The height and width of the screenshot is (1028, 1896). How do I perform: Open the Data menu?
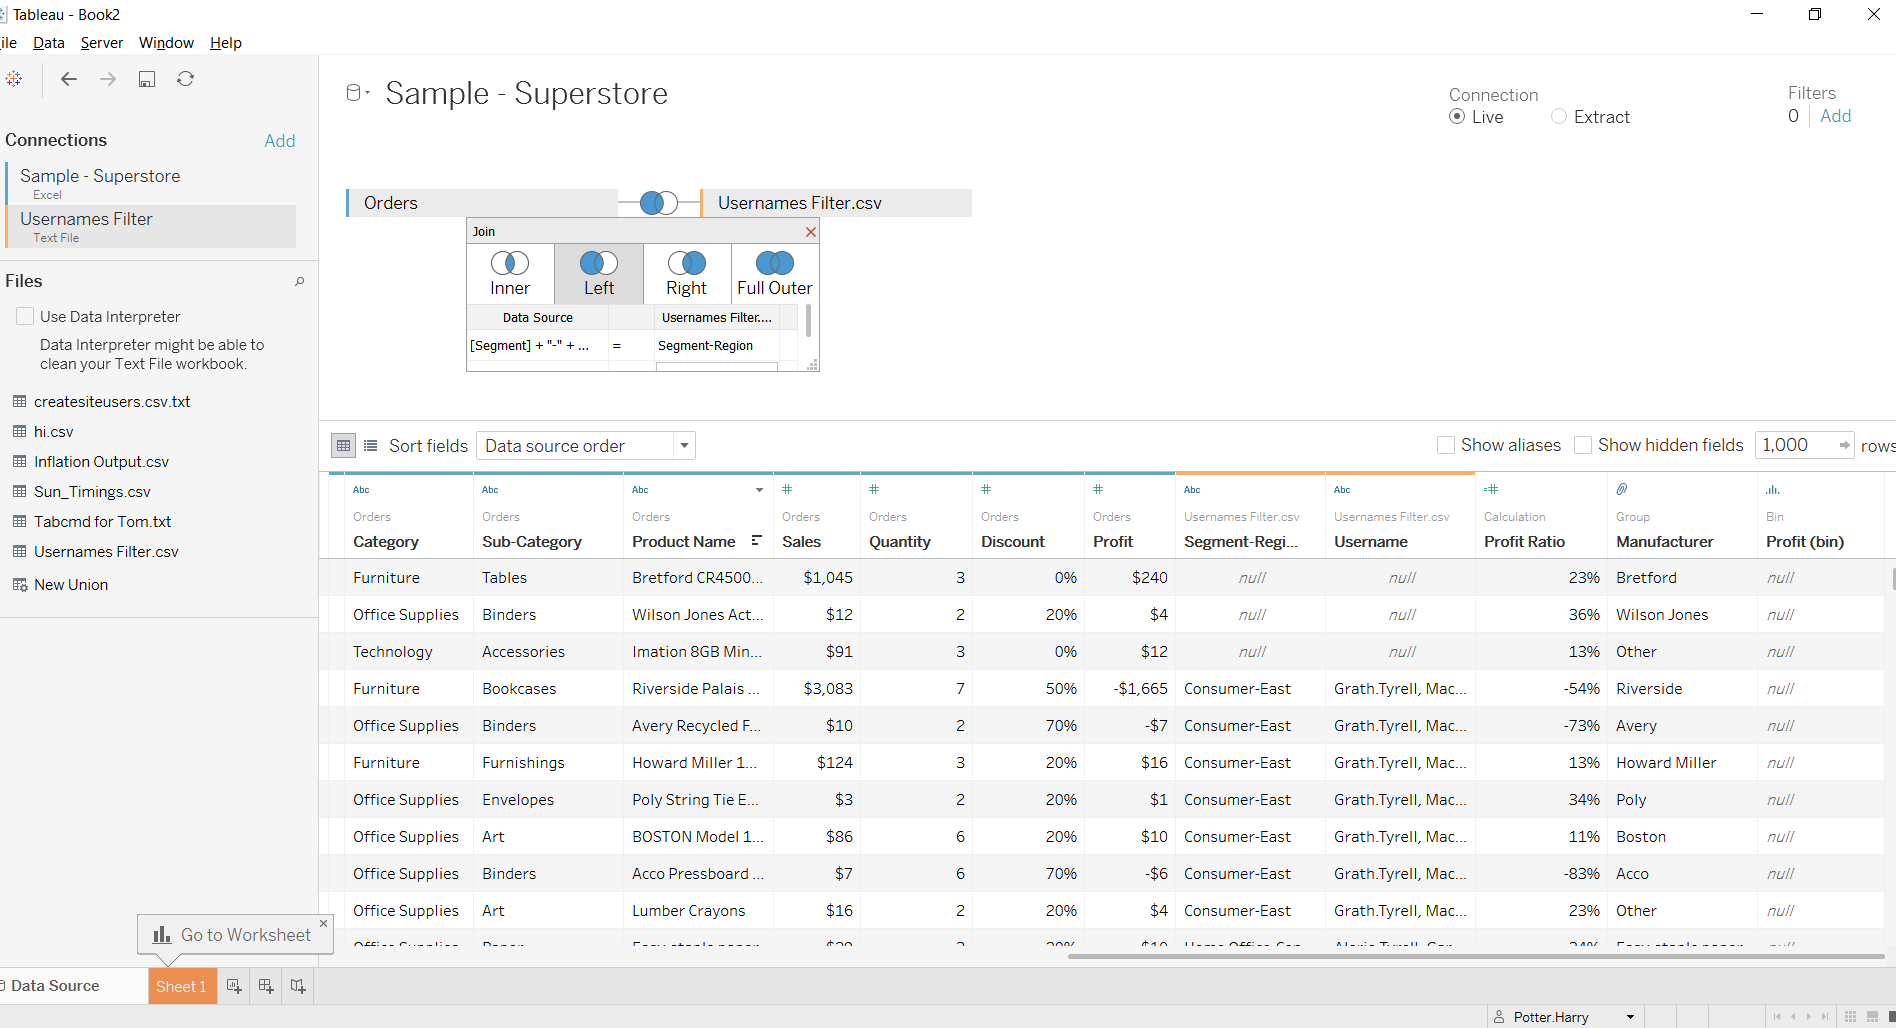[x=49, y=43]
